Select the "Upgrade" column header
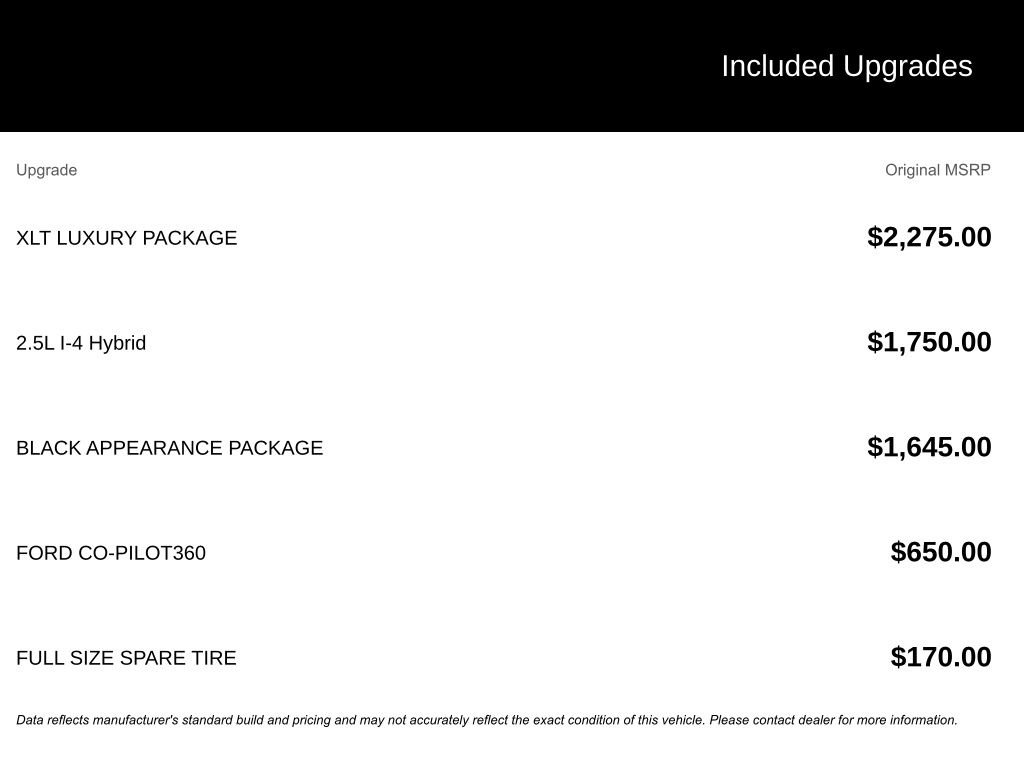 [x=46, y=170]
